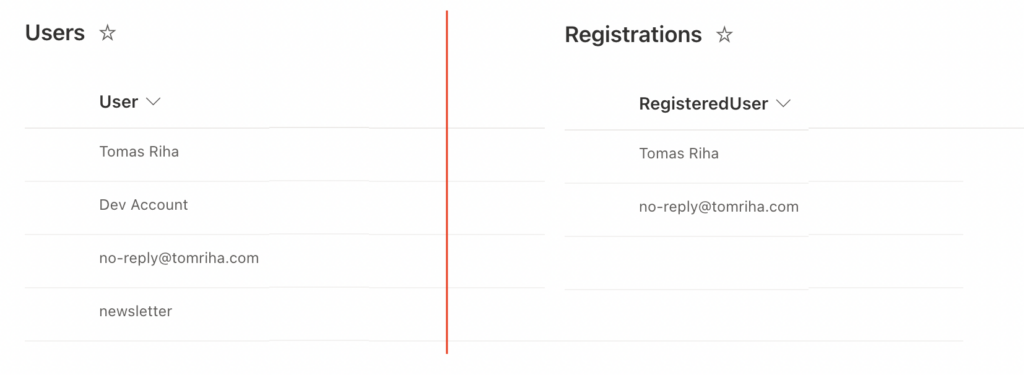Click the RegisteredUser column header label
This screenshot has width=1024, height=375.
pos(703,104)
